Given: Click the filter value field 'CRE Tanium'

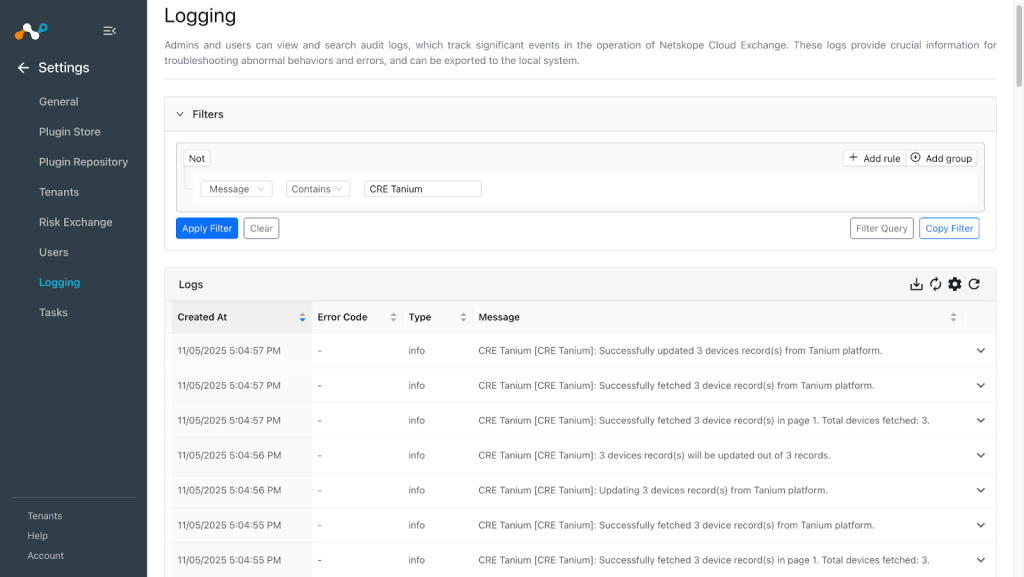Looking at the screenshot, I should (x=423, y=189).
